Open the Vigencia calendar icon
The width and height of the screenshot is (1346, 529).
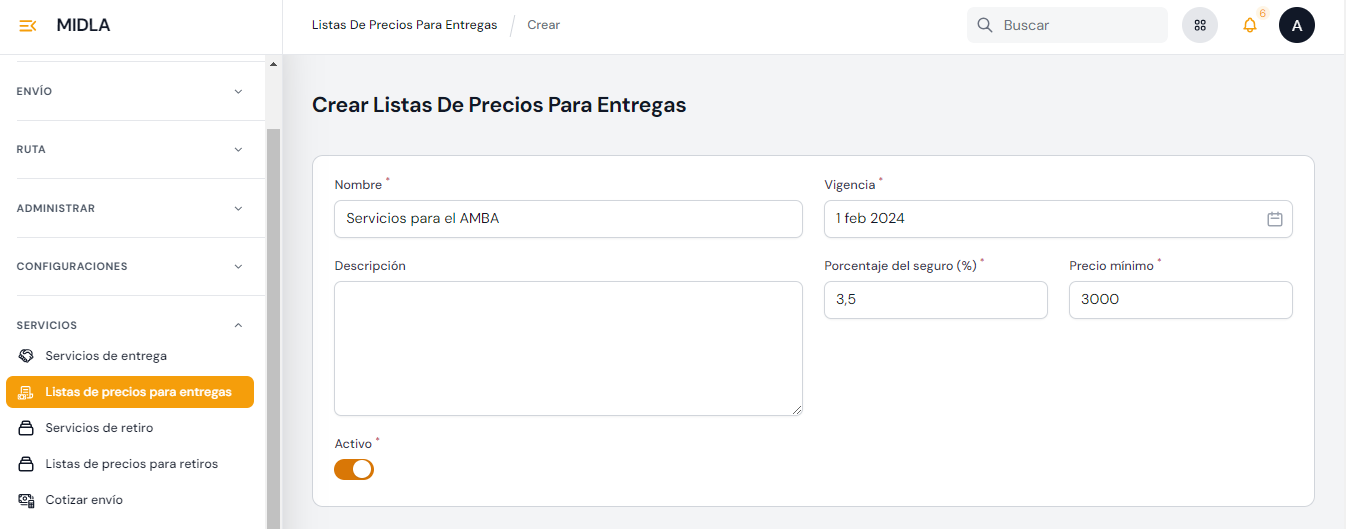tap(1275, 219)
